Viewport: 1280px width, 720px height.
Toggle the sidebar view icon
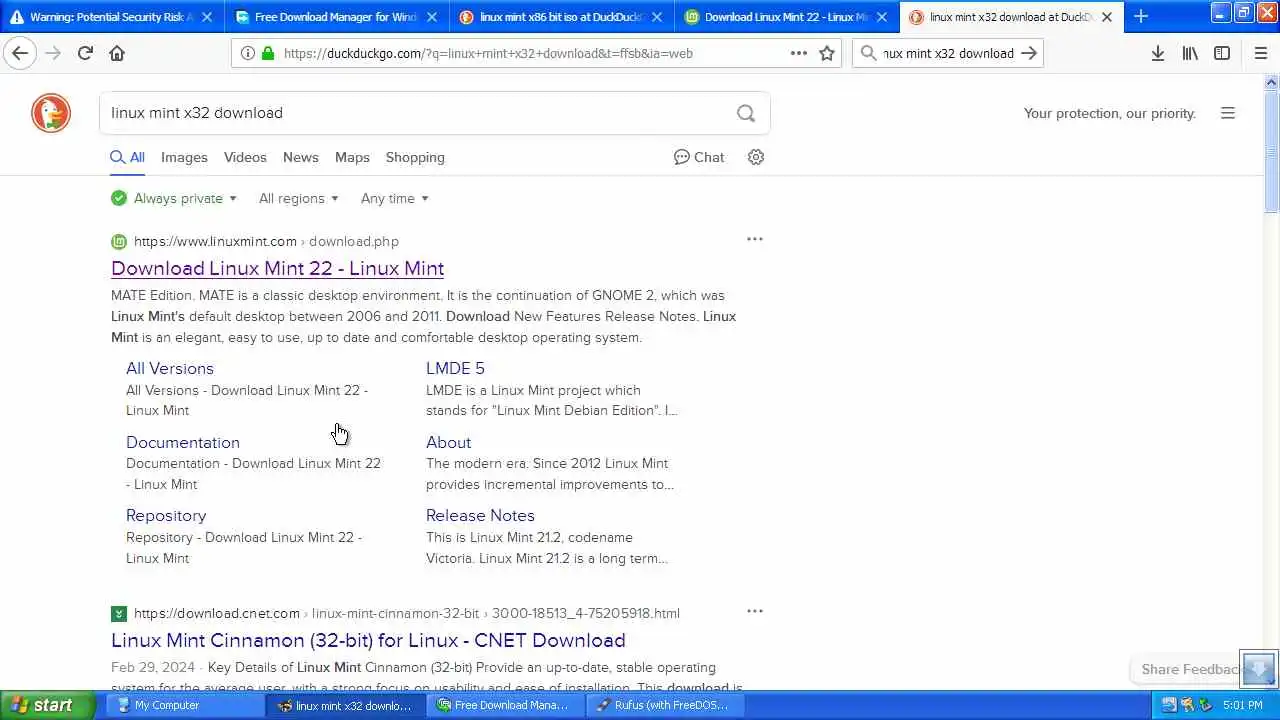point(1222,53)
